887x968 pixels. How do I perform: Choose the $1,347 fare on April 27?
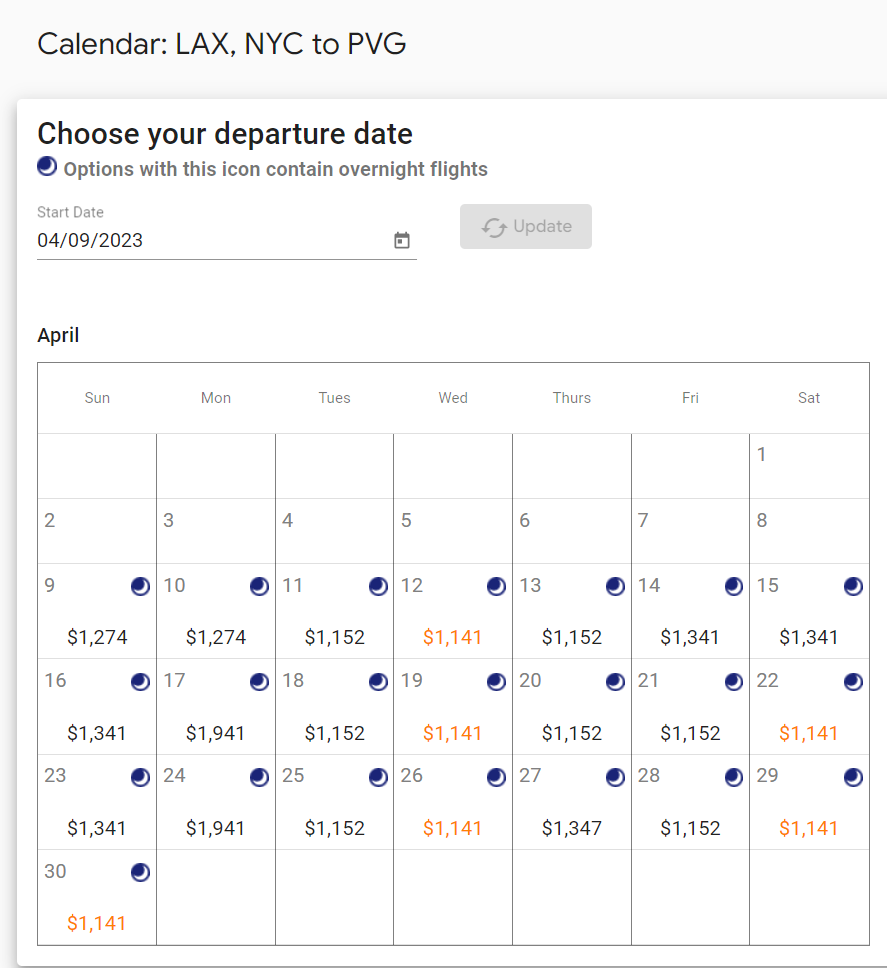click(x=572, y=828)
